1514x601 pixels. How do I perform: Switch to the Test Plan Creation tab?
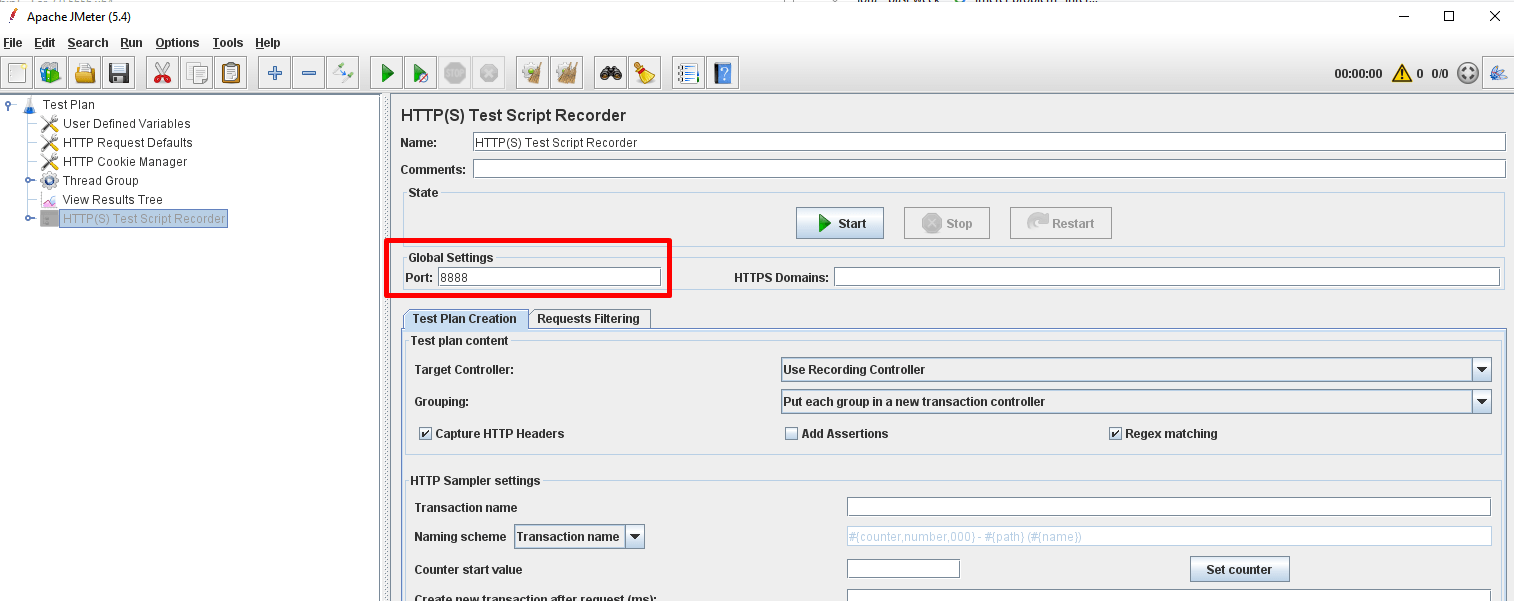[x=465, y=319]
